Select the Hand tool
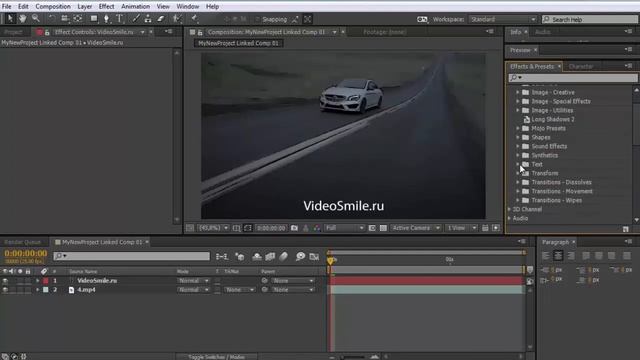Image resolution: width=640 pixels, height=360 pixels. click(x=22, y=18)
